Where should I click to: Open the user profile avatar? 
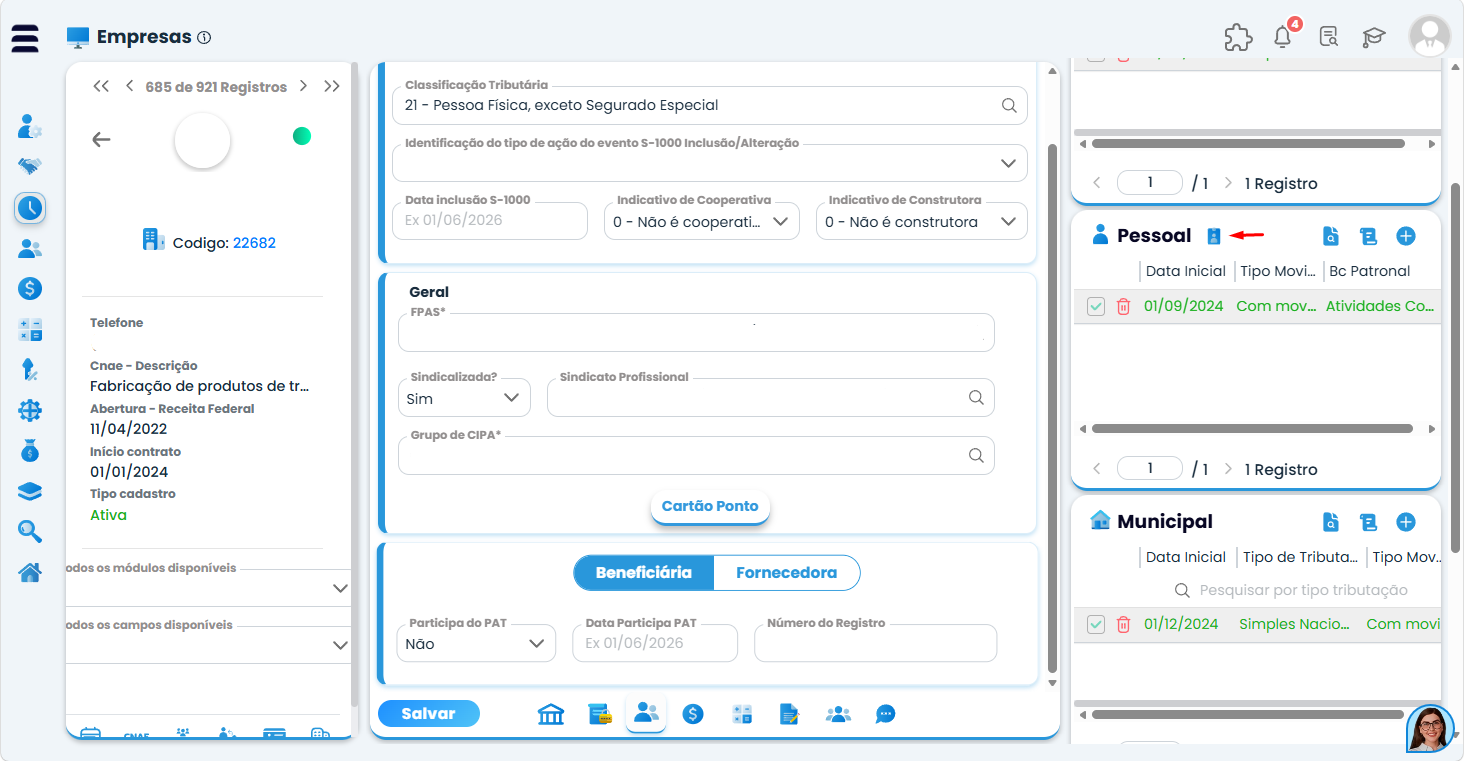pos(1429,37)
